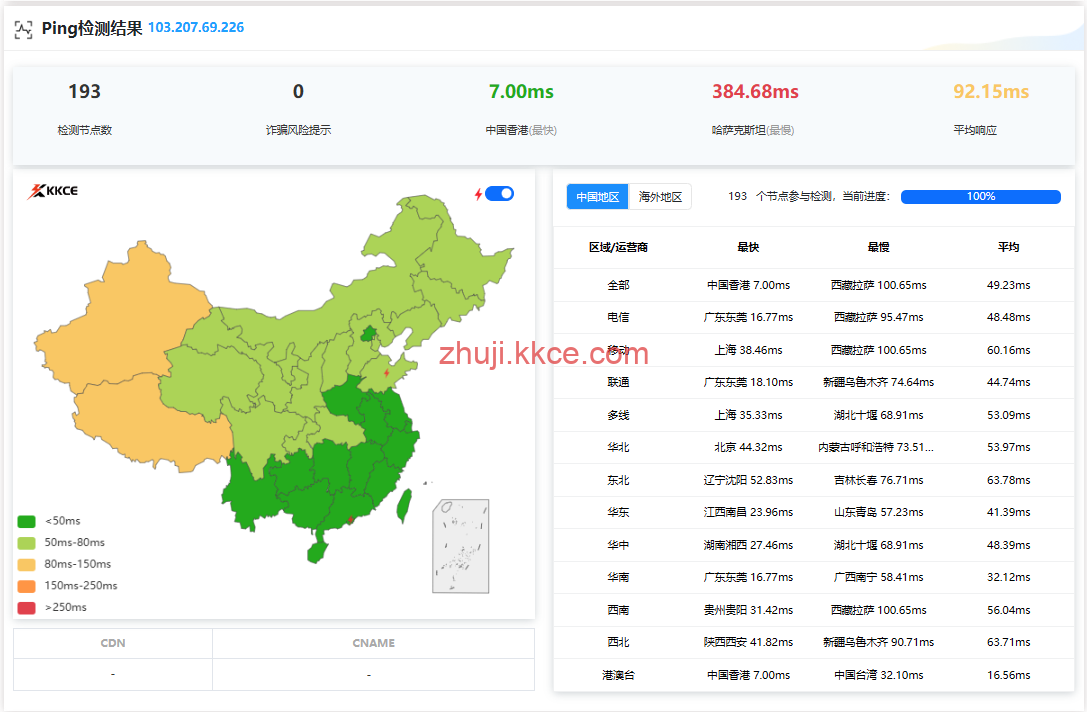The image size is (1087, 712).
Task: Click the 100% progress bar
Action: [980, 197]
